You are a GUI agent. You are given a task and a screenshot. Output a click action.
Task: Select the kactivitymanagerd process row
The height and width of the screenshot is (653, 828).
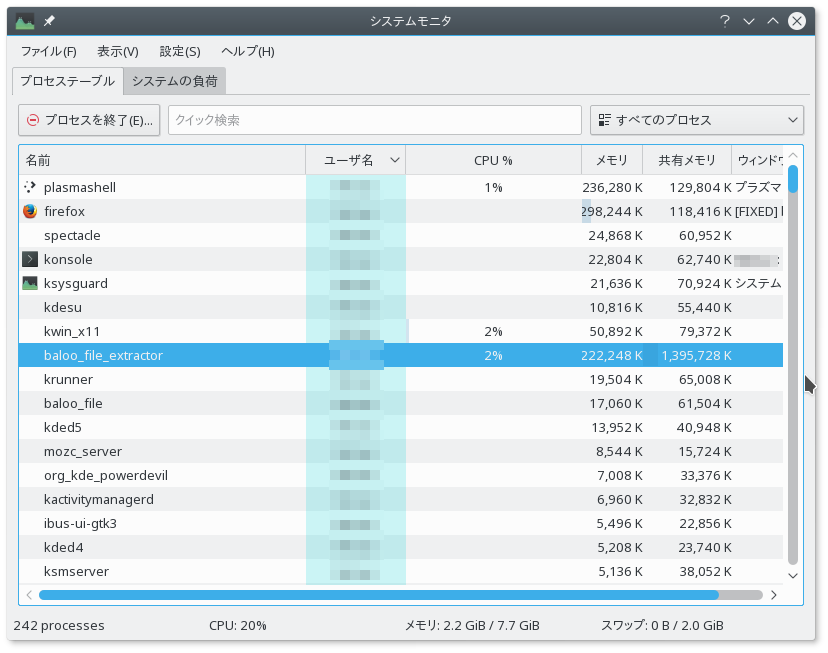(401, 499)
